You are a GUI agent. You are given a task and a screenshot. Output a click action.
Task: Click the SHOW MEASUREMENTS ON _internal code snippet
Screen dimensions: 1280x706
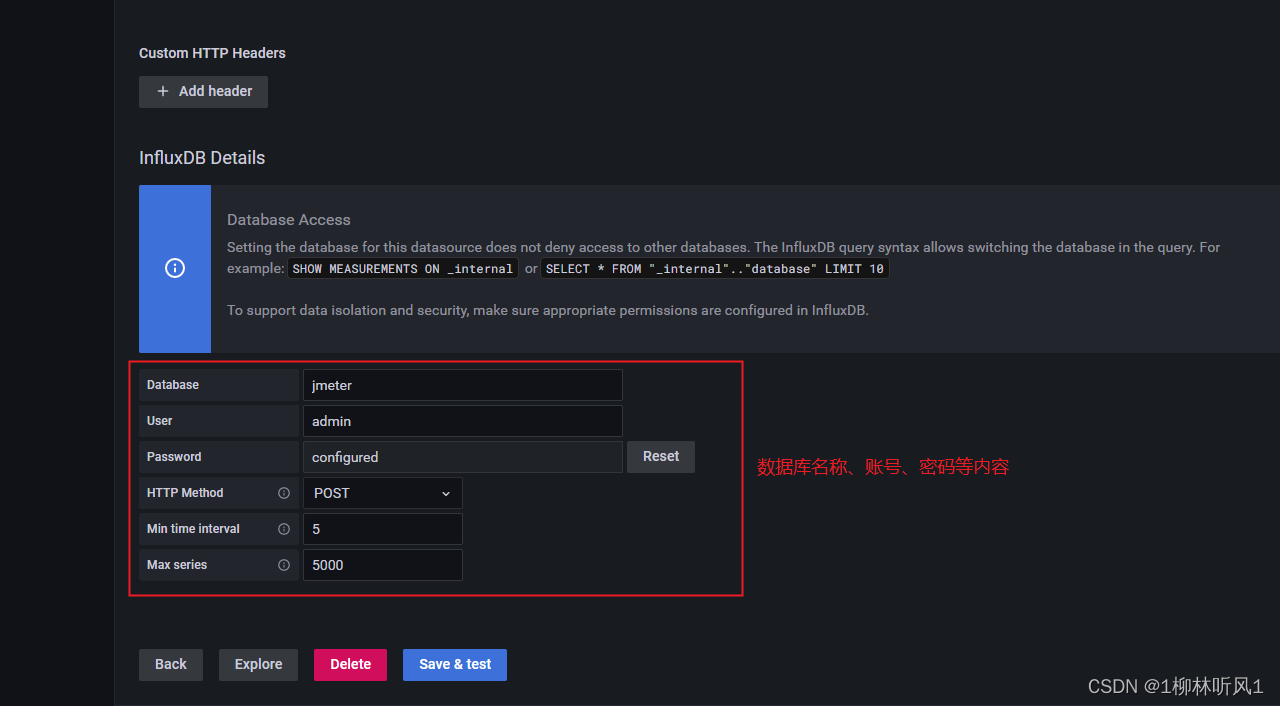click(x=403, y=269)
